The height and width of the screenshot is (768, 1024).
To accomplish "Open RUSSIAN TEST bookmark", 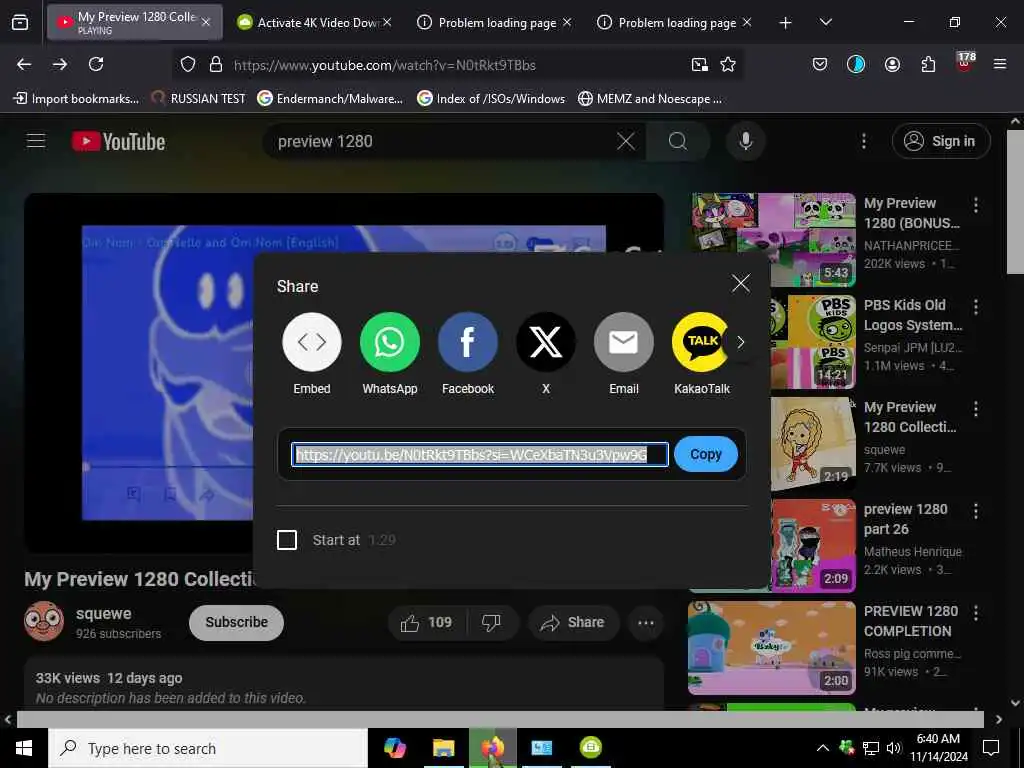I will click(199, 99).
